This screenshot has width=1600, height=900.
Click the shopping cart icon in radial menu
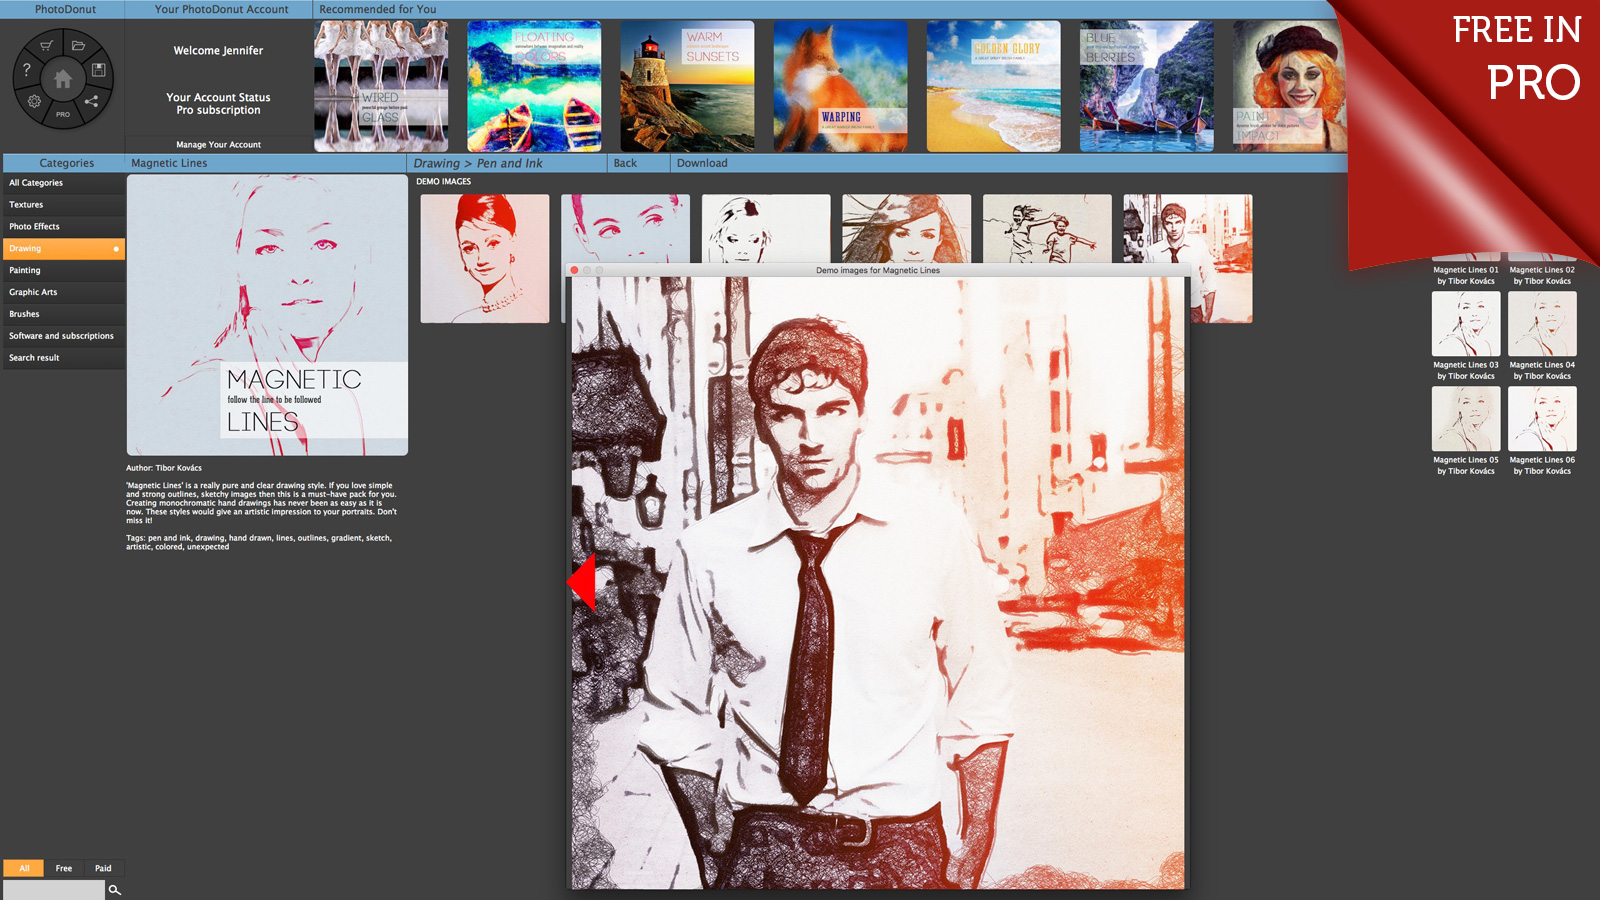[46, 46]
